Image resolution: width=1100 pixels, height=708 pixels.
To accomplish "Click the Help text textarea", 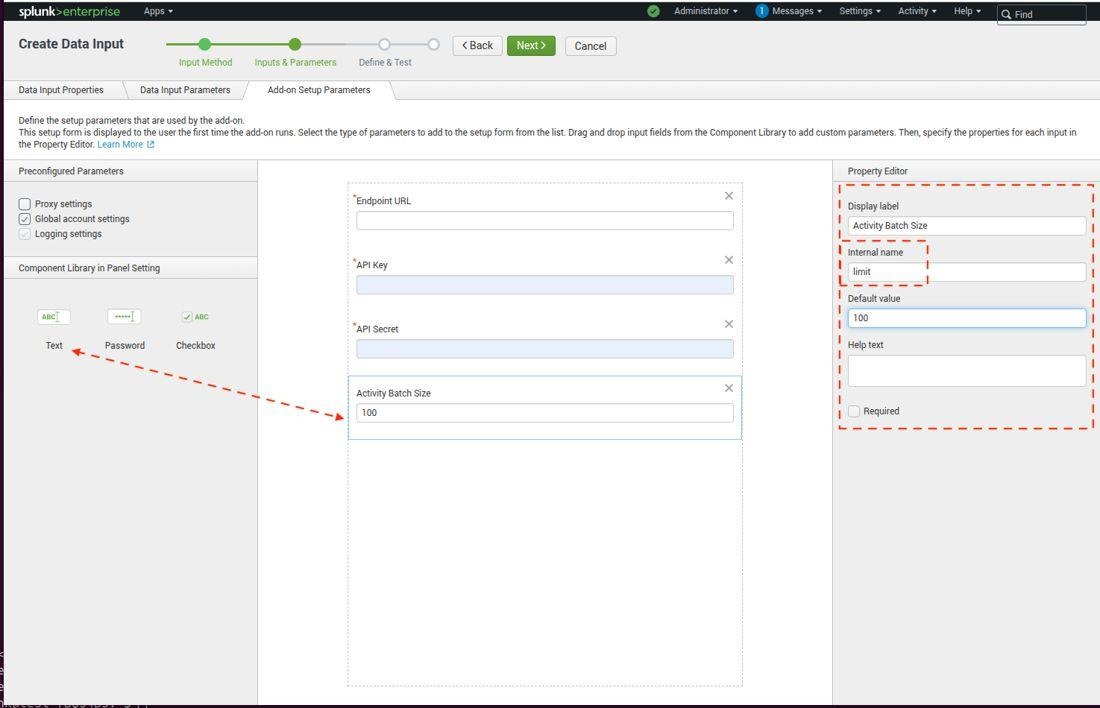I will pos(967,370).
